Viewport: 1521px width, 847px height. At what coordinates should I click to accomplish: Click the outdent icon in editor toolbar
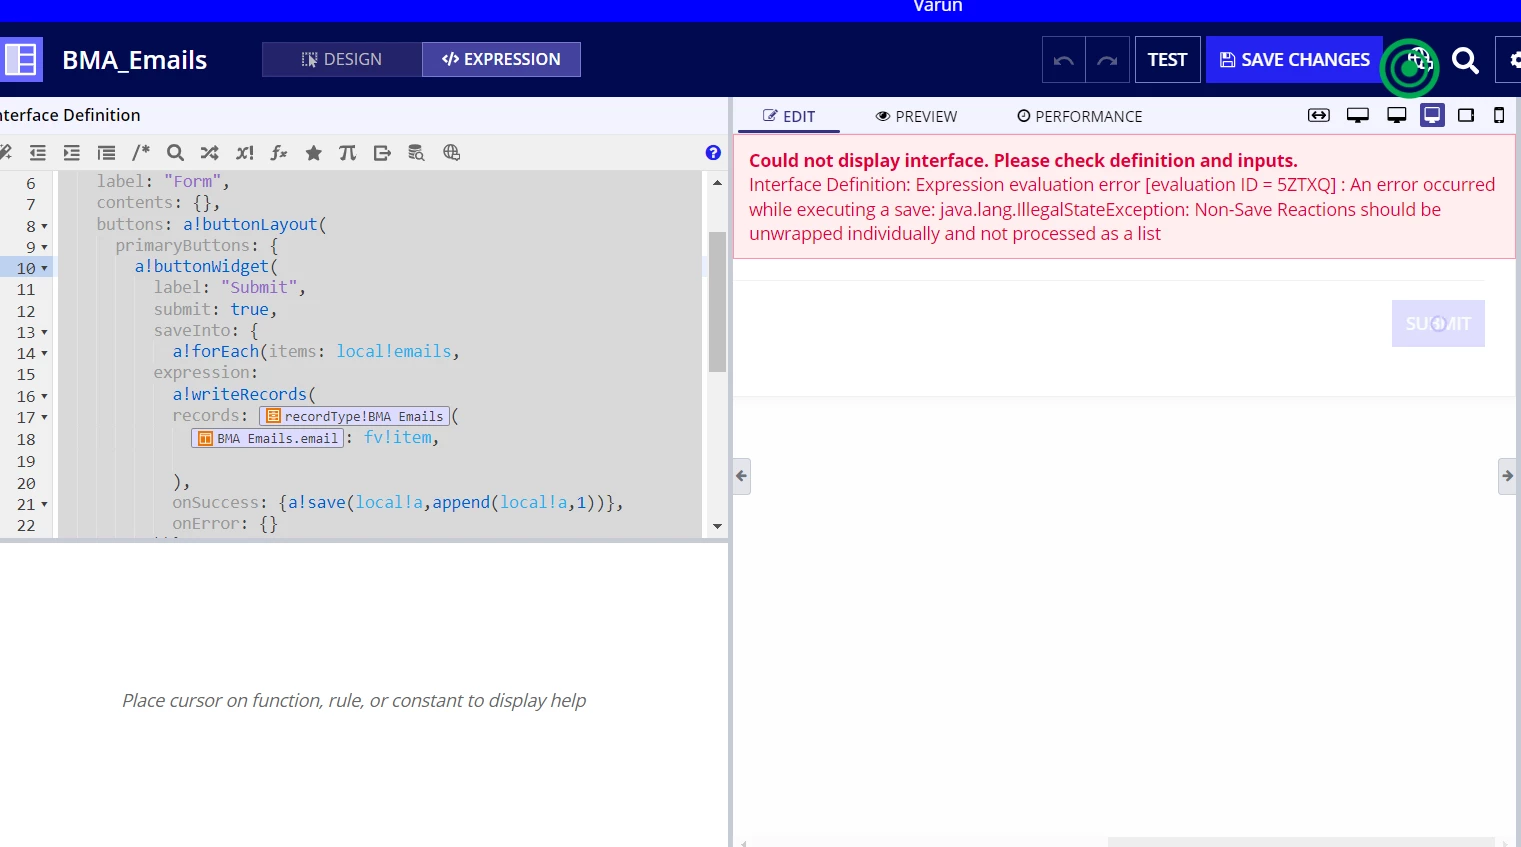[38, 153]
